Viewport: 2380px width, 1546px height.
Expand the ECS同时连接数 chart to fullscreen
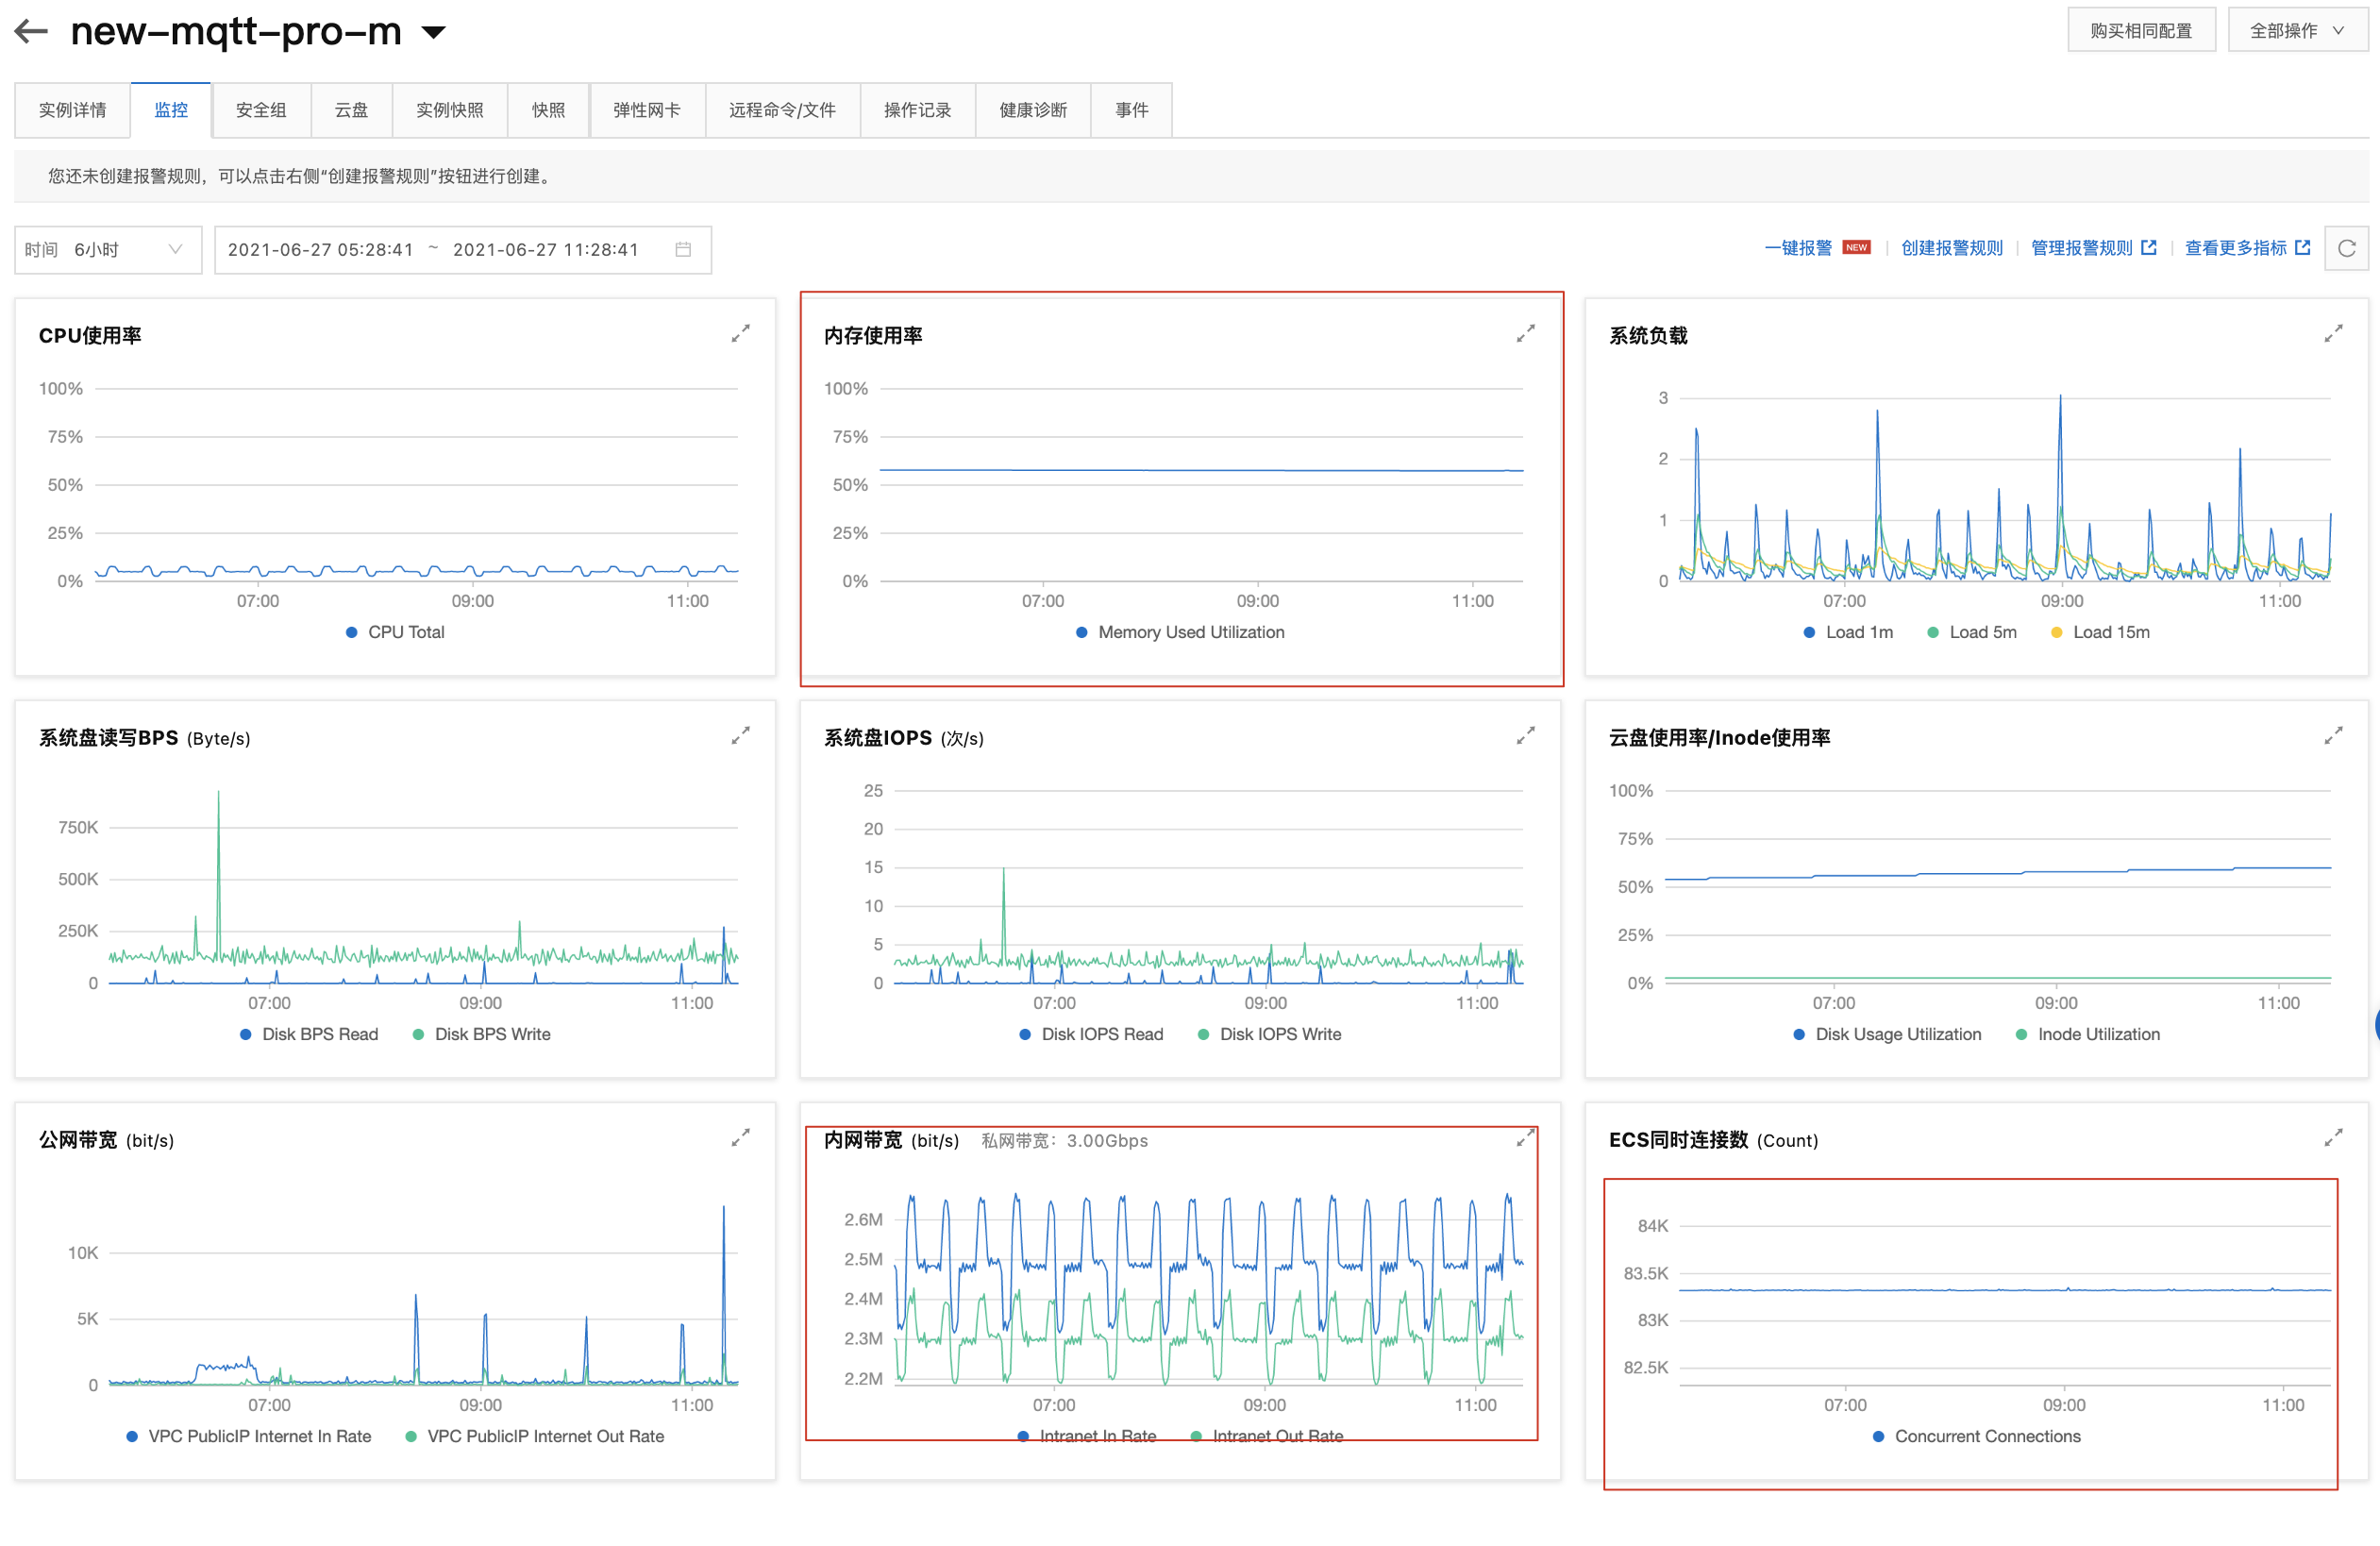(x=2333, y=1137)
